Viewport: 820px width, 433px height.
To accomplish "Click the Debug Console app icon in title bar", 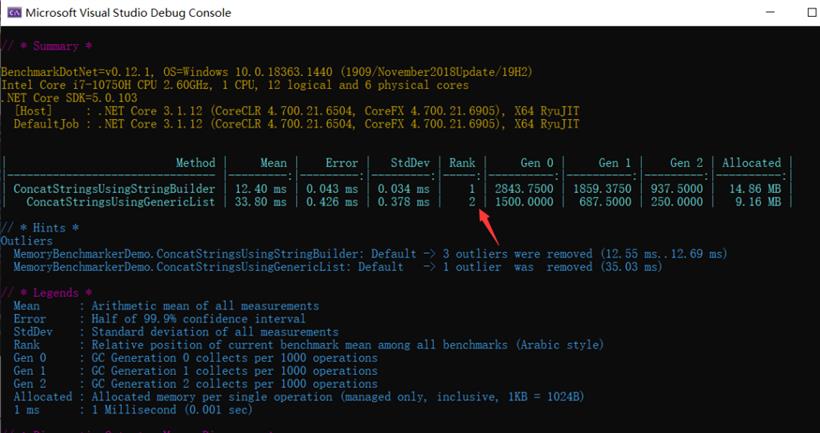I will [14, 13].
